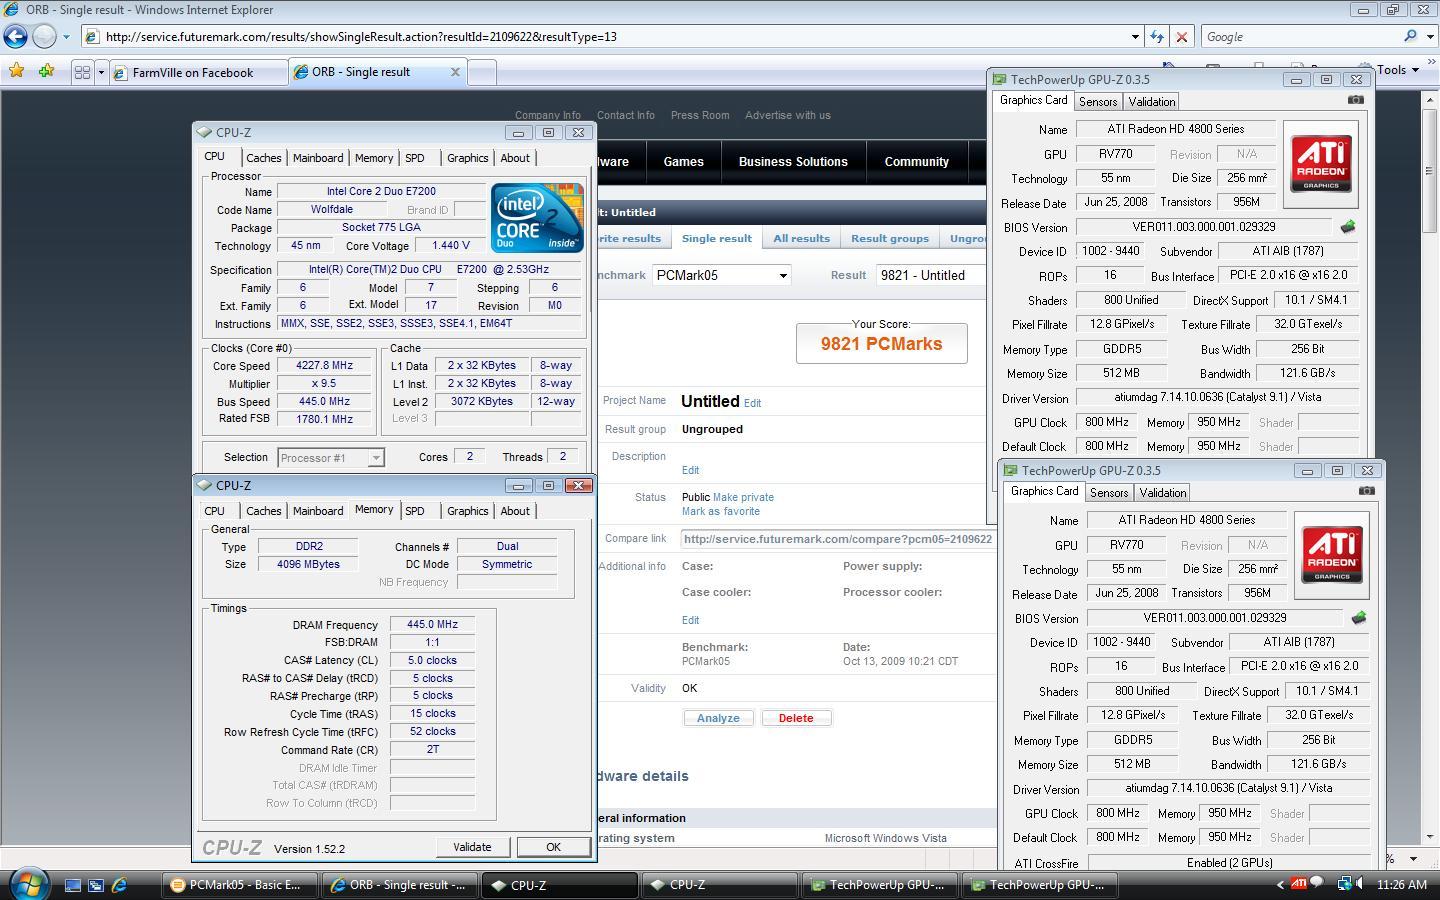The height and width of the screenshot is (900, 1440).
Task: Click the red Stop icon beside the address bar
Action: pos(1181,36)
